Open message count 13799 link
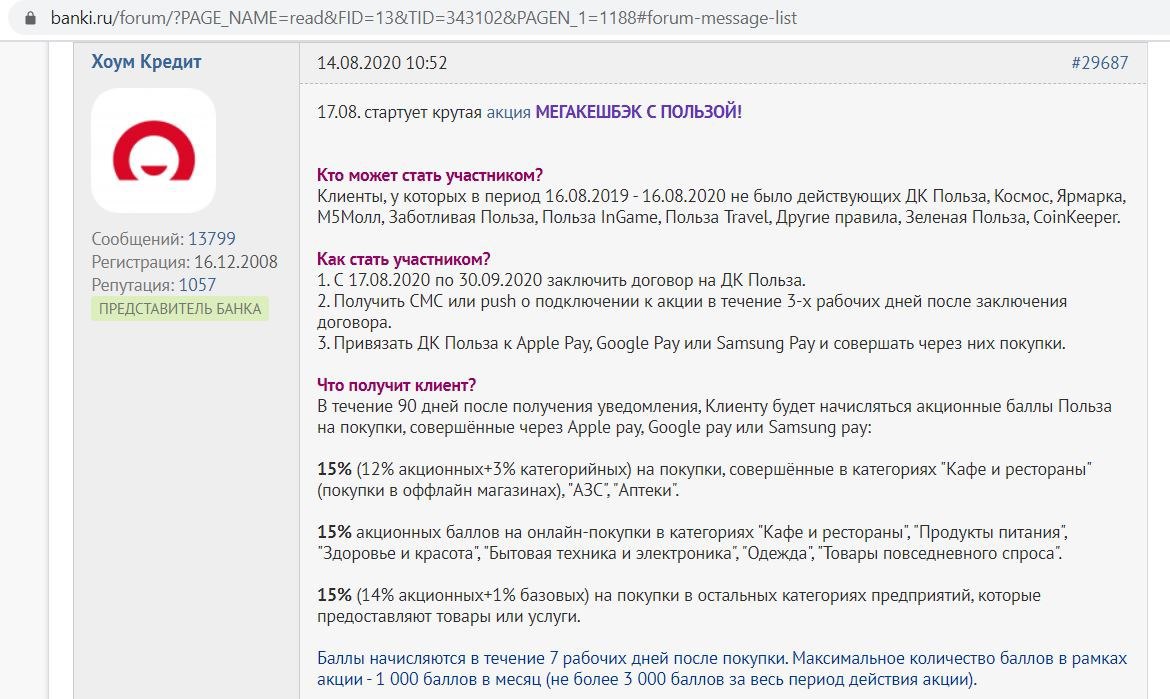 [x=211, y=239]
